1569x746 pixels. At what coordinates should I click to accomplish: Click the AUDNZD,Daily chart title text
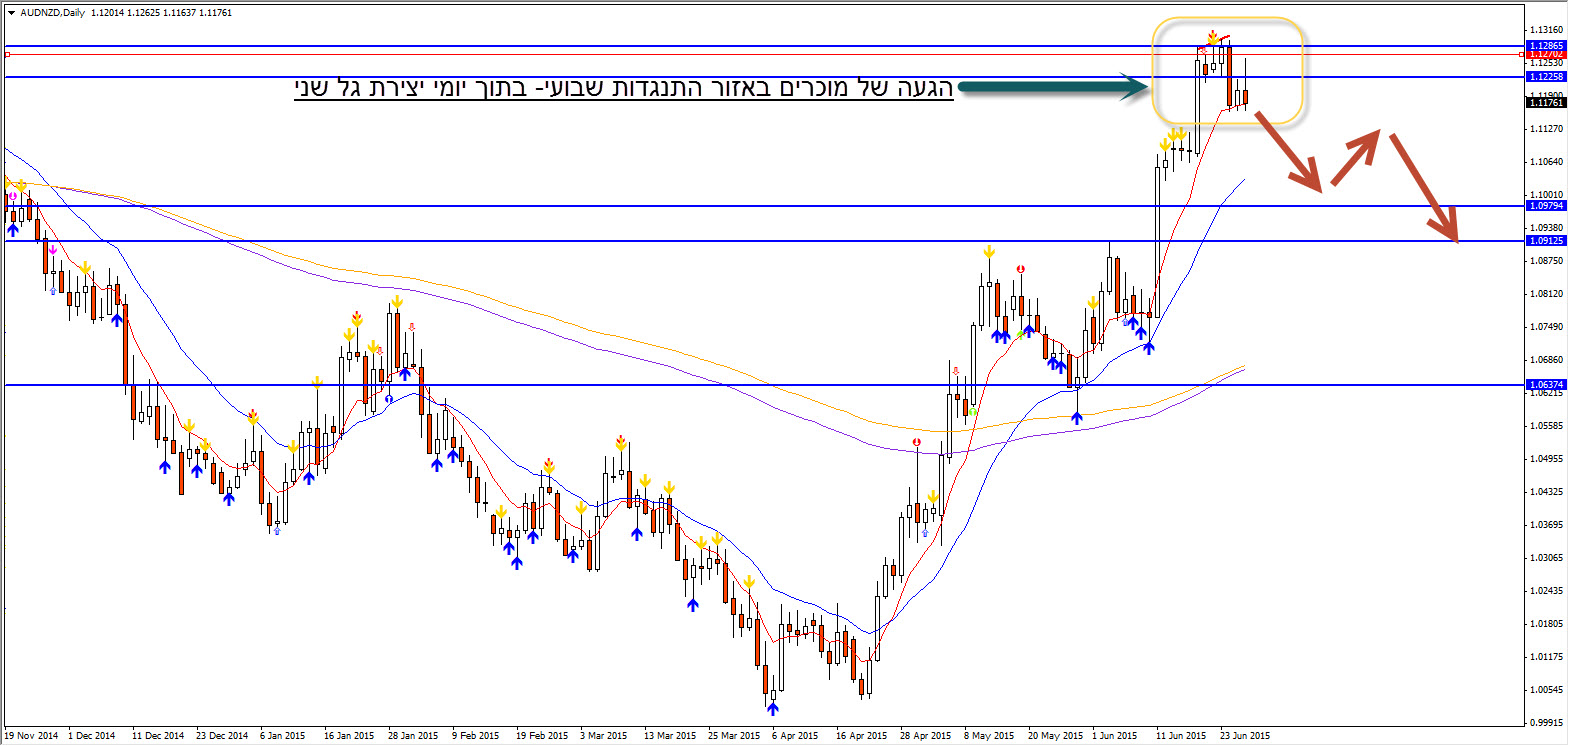[x=53, y=13]
